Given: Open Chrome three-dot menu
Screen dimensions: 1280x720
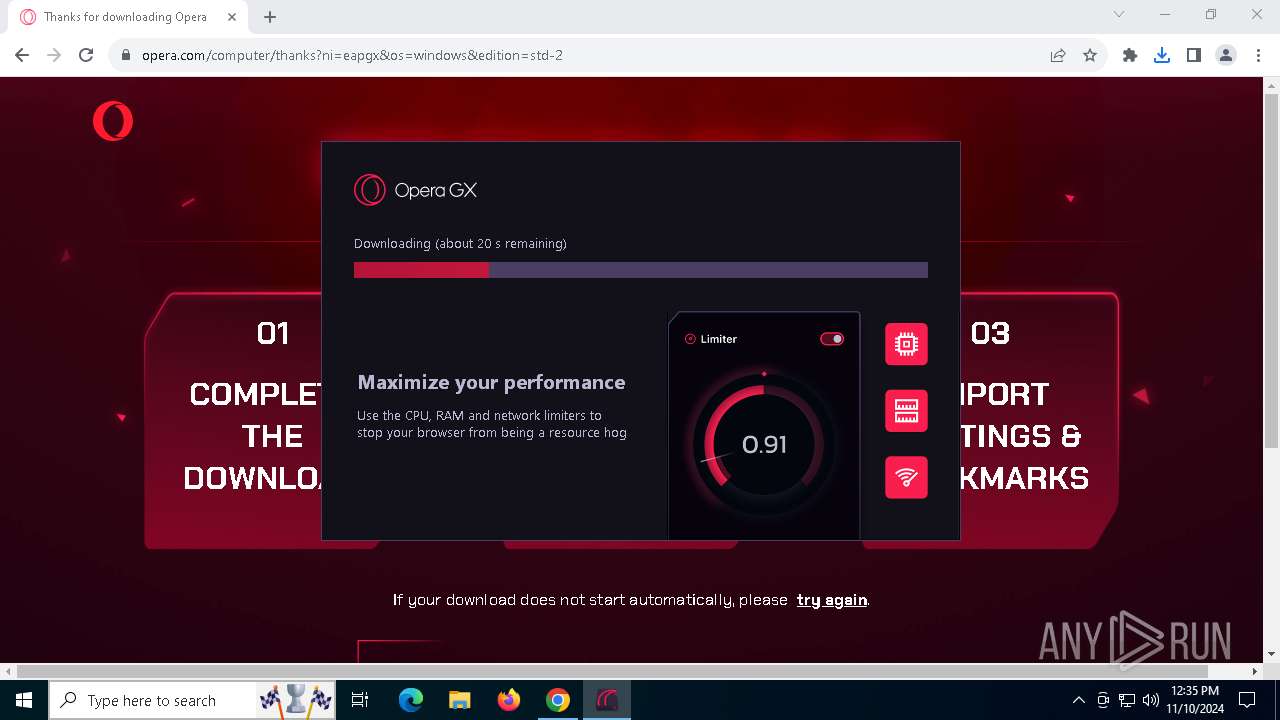Looking at the screenshot, I should tap(1258, 55).
